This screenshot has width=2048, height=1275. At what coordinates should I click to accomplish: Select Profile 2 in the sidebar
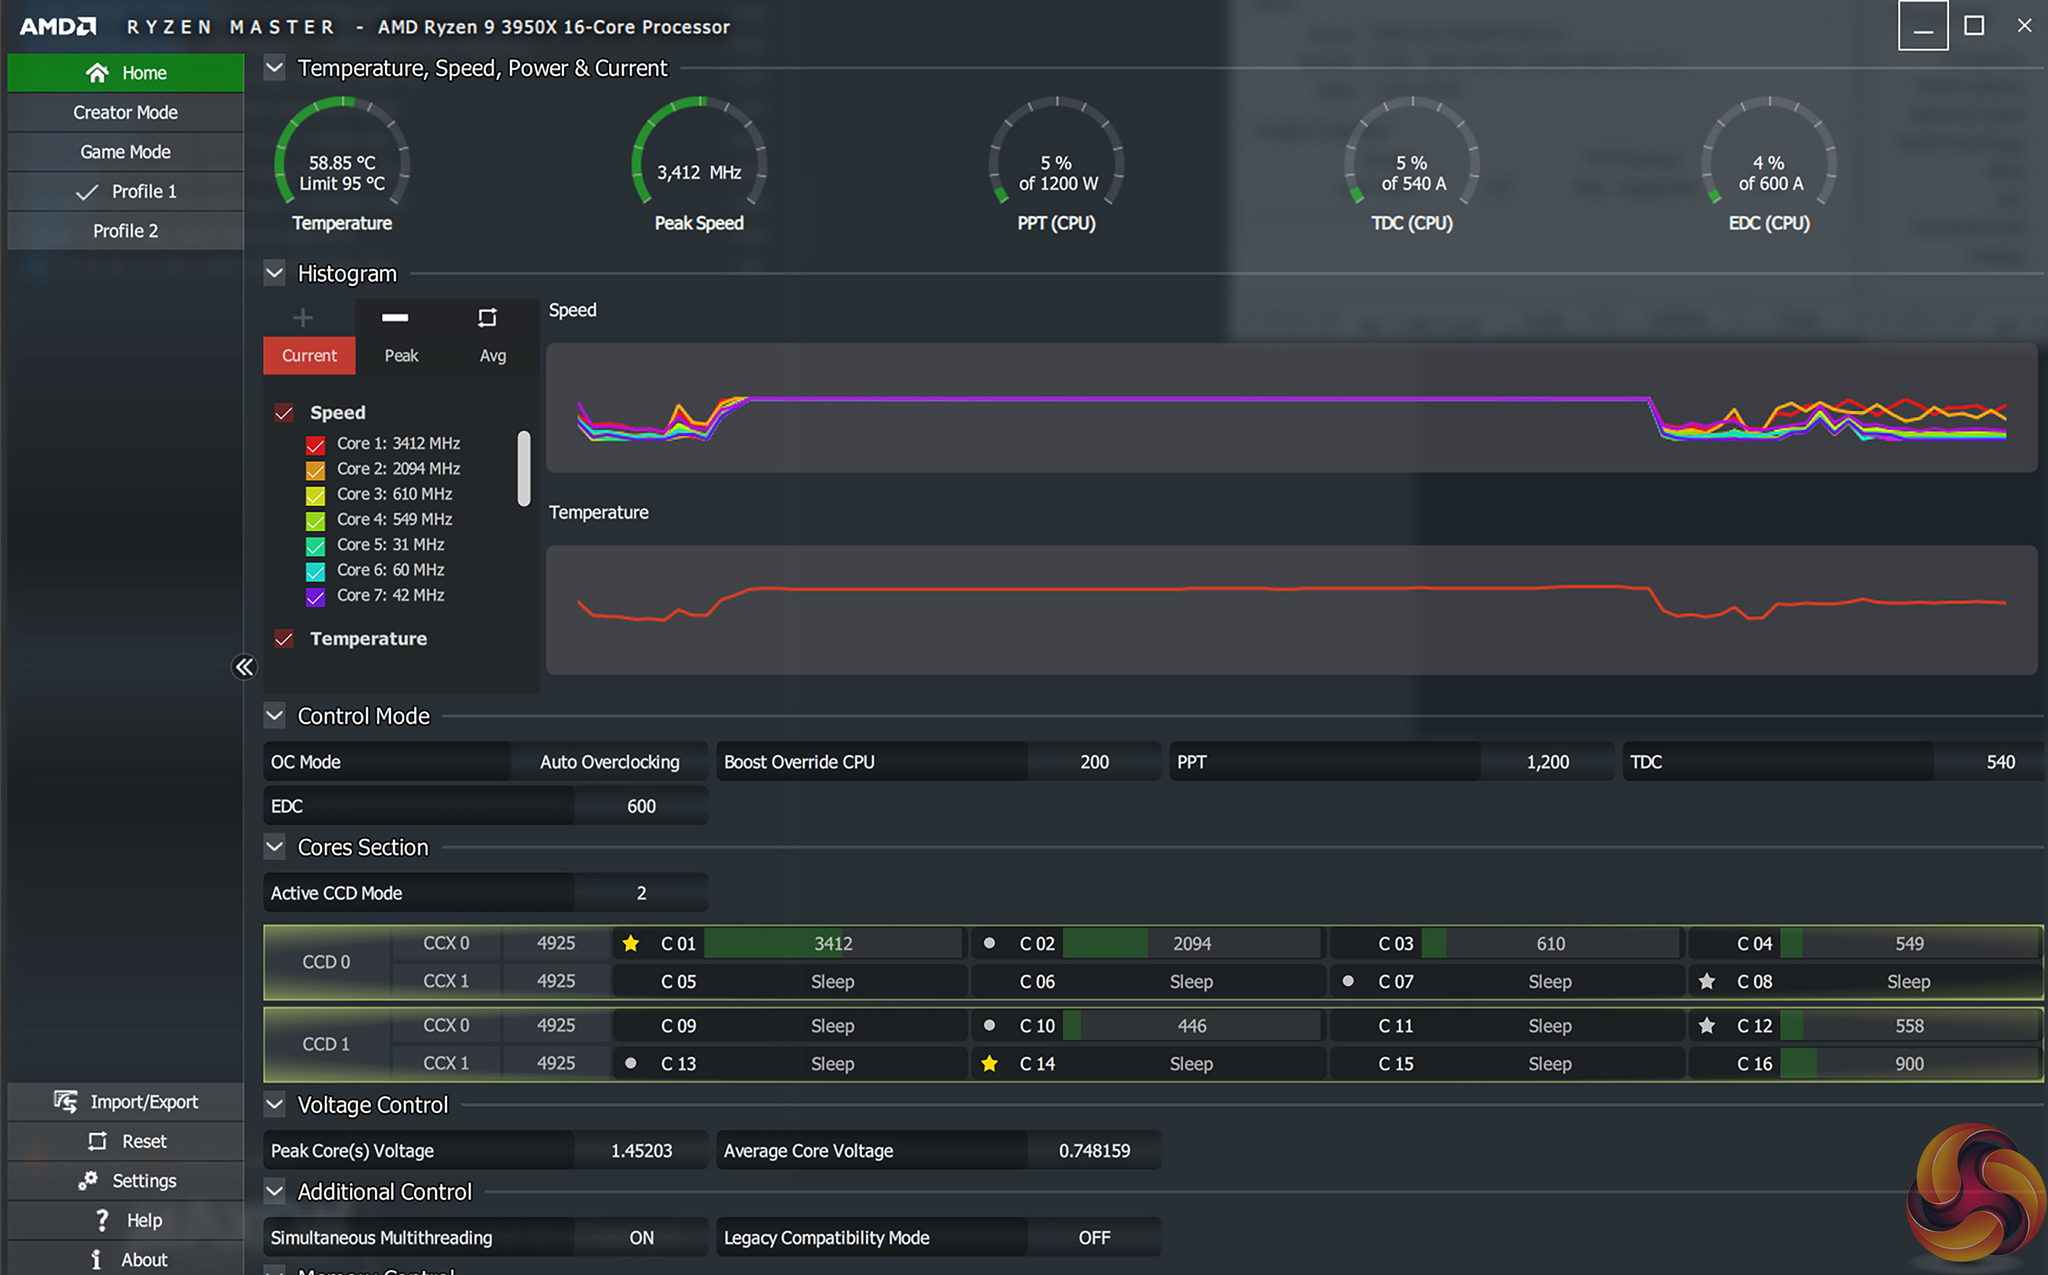[x=125, y=231]
